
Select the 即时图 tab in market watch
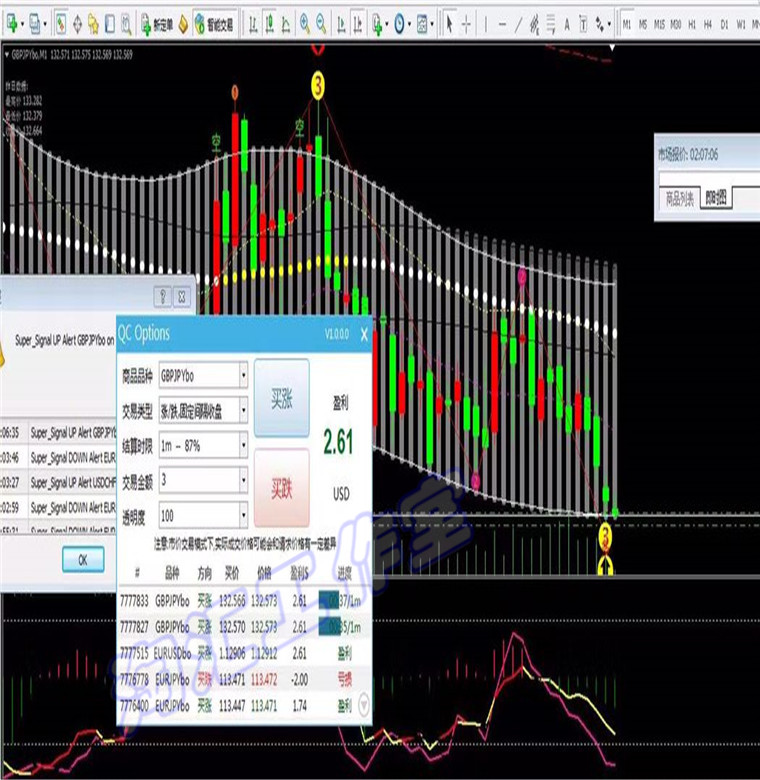[x=716, y=198]
